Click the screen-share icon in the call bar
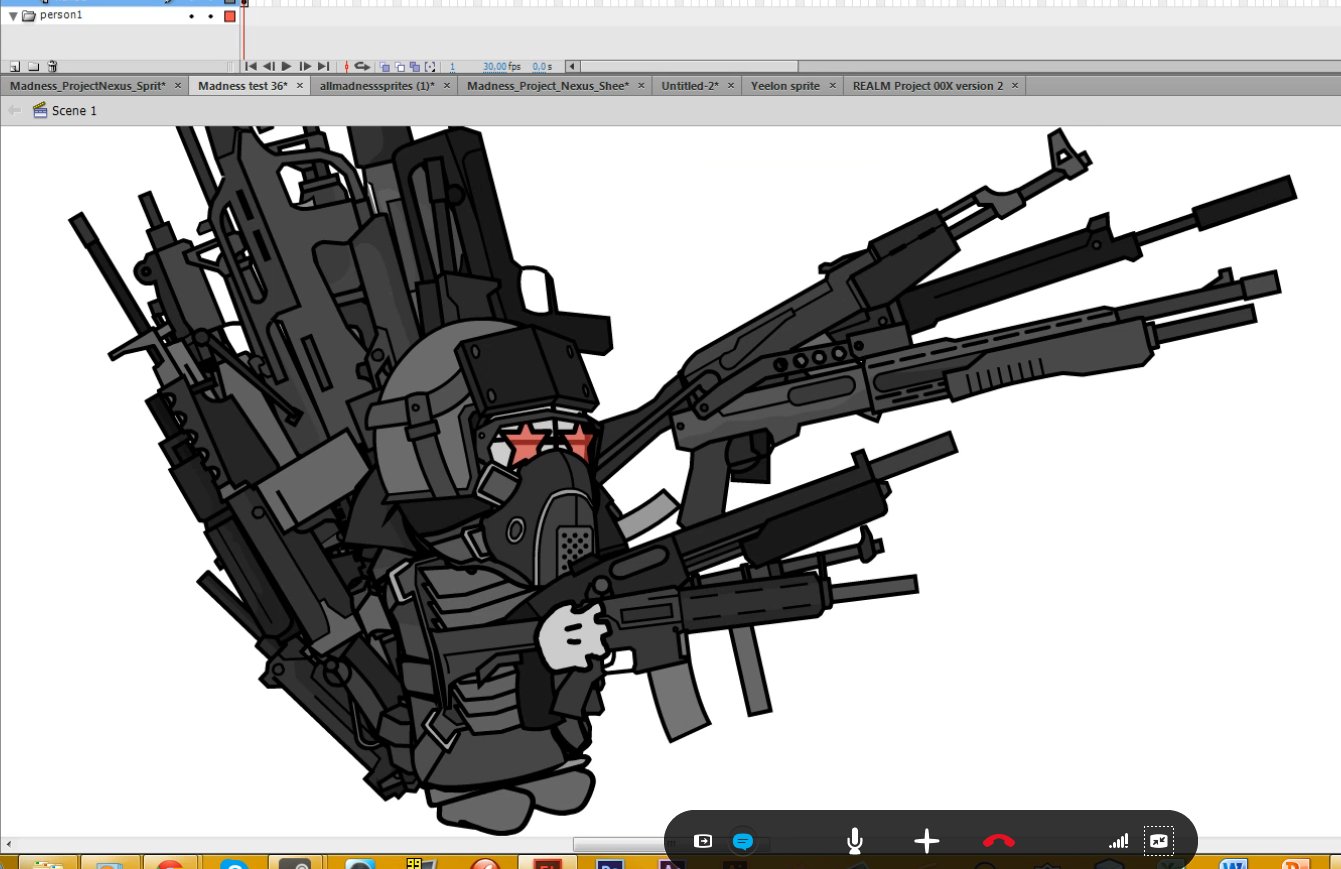Screen dimensions: 1341x869 [1159, 842]
